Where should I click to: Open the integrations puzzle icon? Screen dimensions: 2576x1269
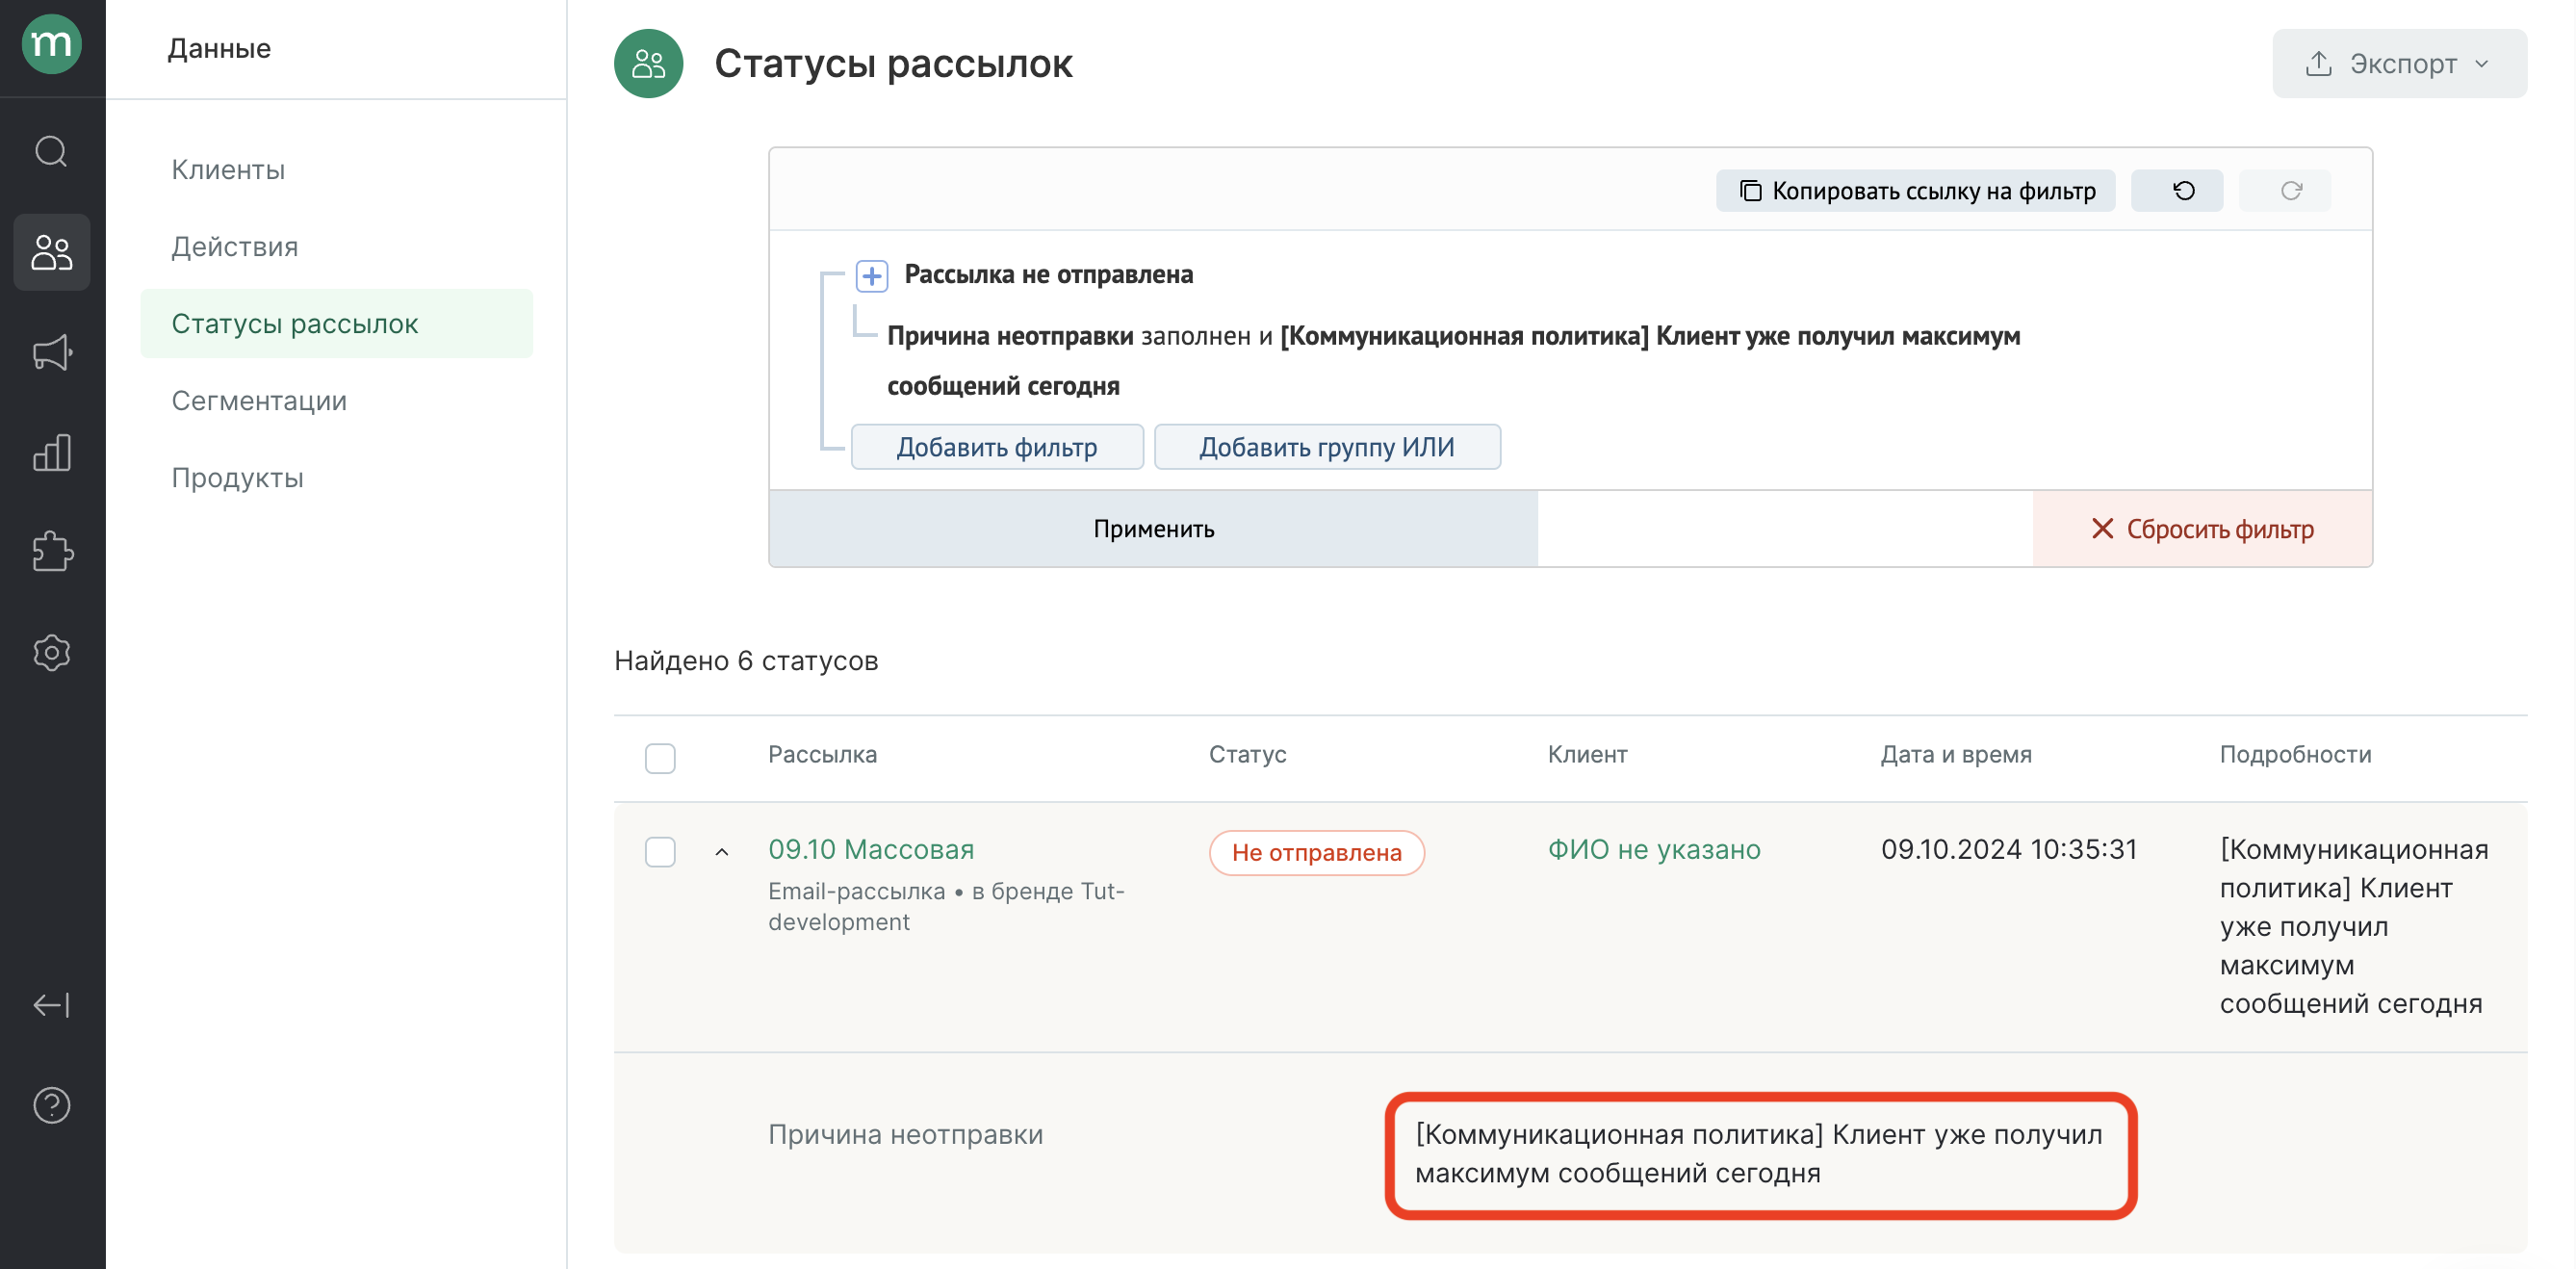52,552
